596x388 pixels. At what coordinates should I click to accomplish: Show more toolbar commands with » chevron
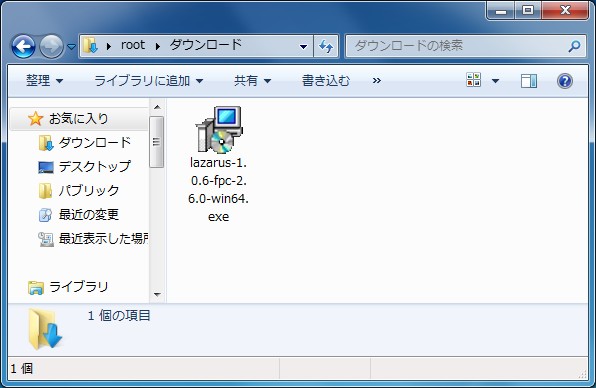[377, 81]
